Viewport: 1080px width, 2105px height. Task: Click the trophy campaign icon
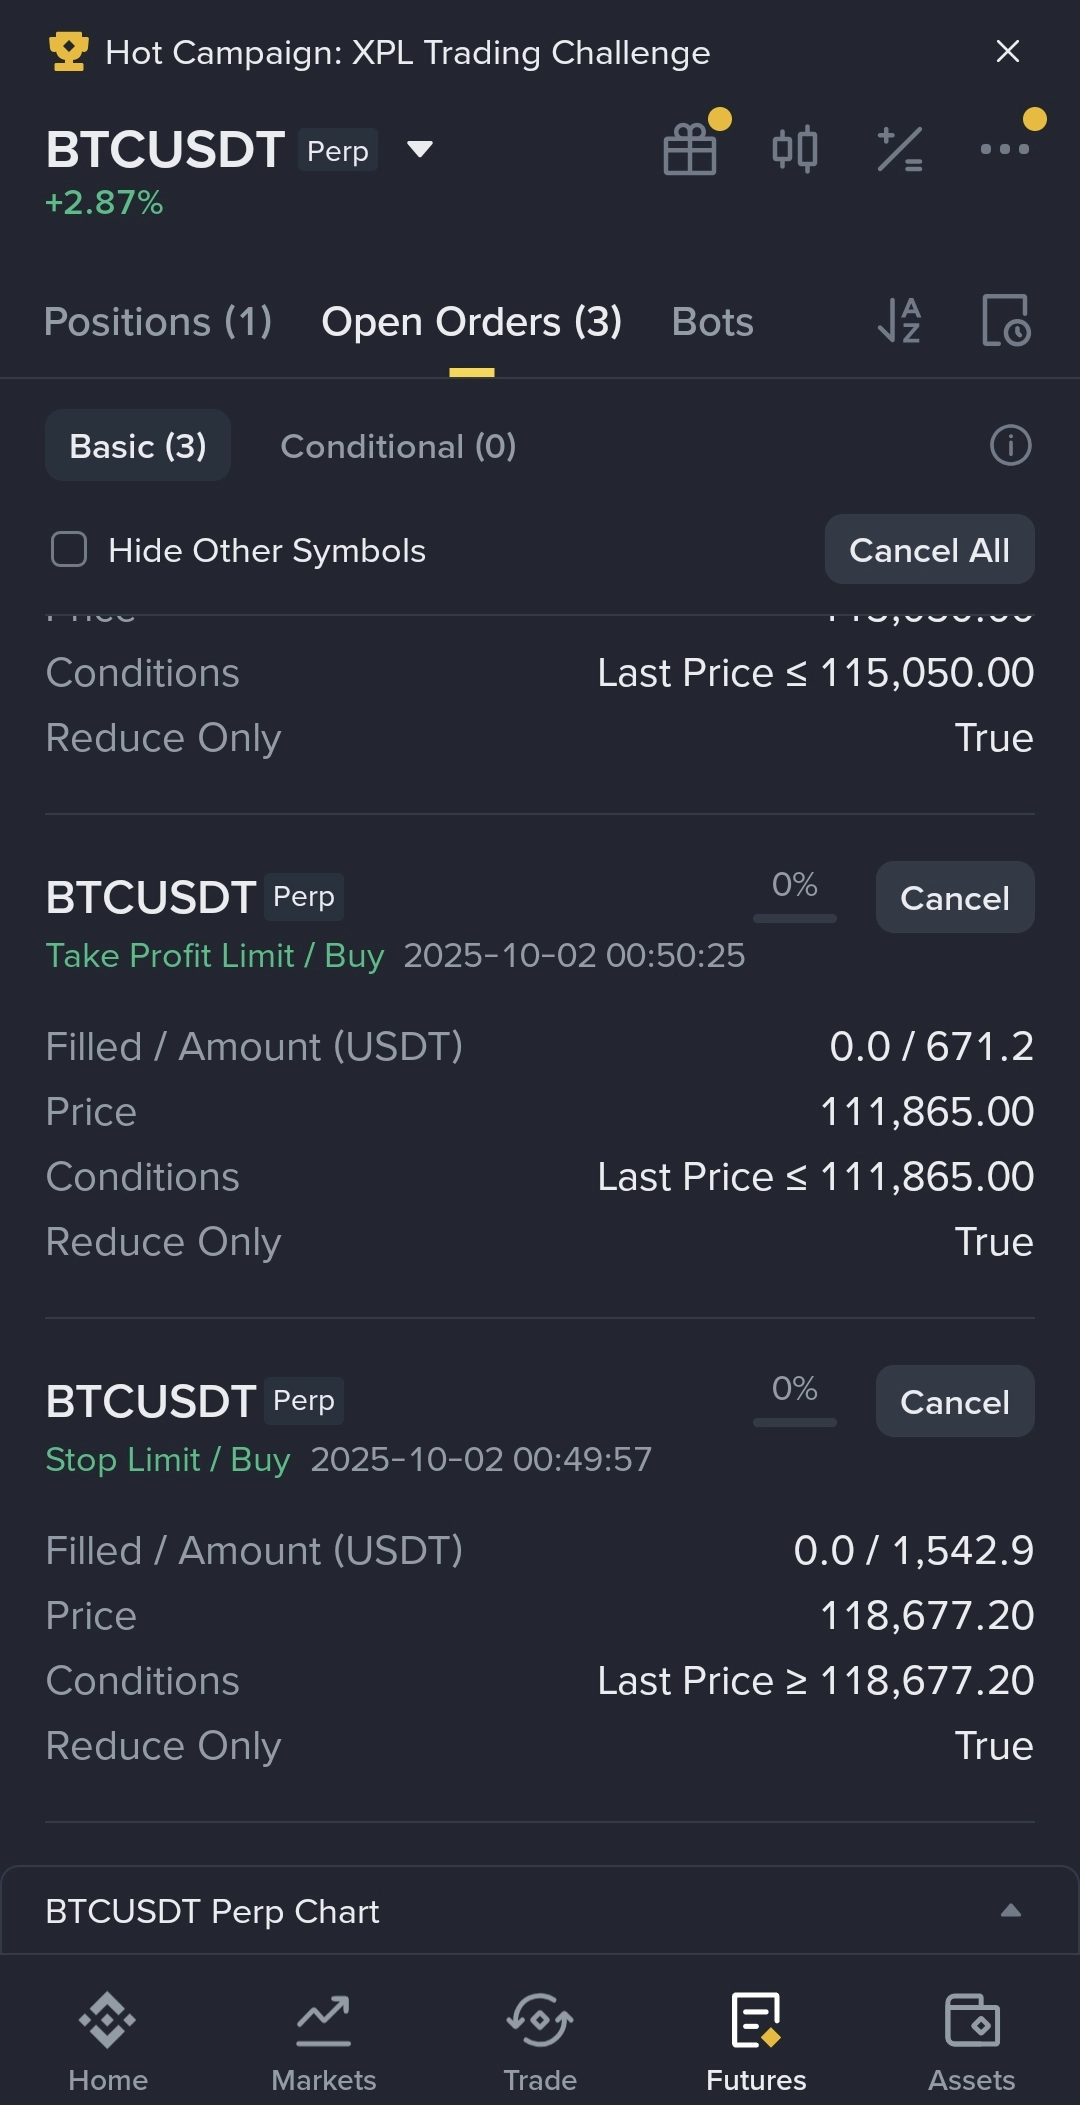(68, 52)
